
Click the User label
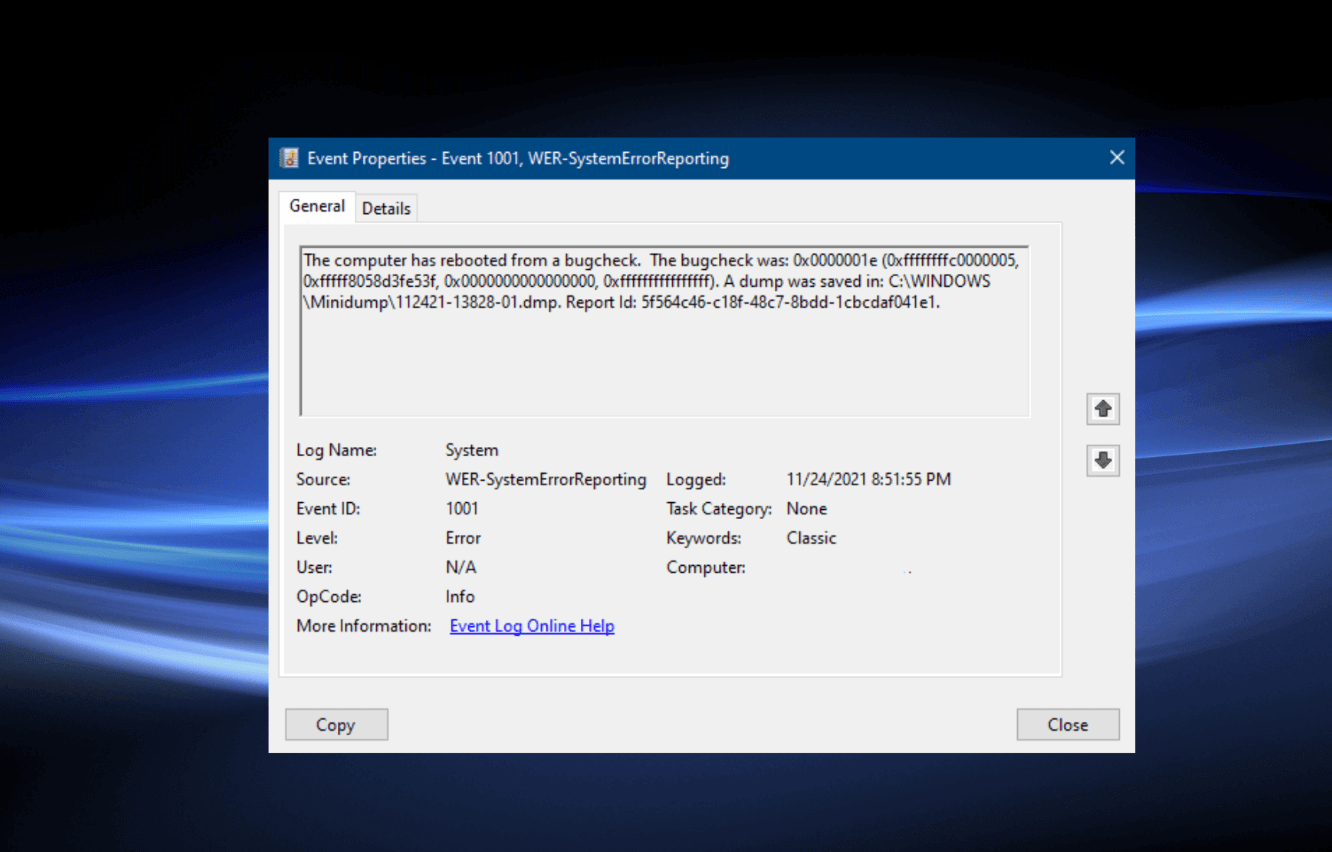point(314,567)
